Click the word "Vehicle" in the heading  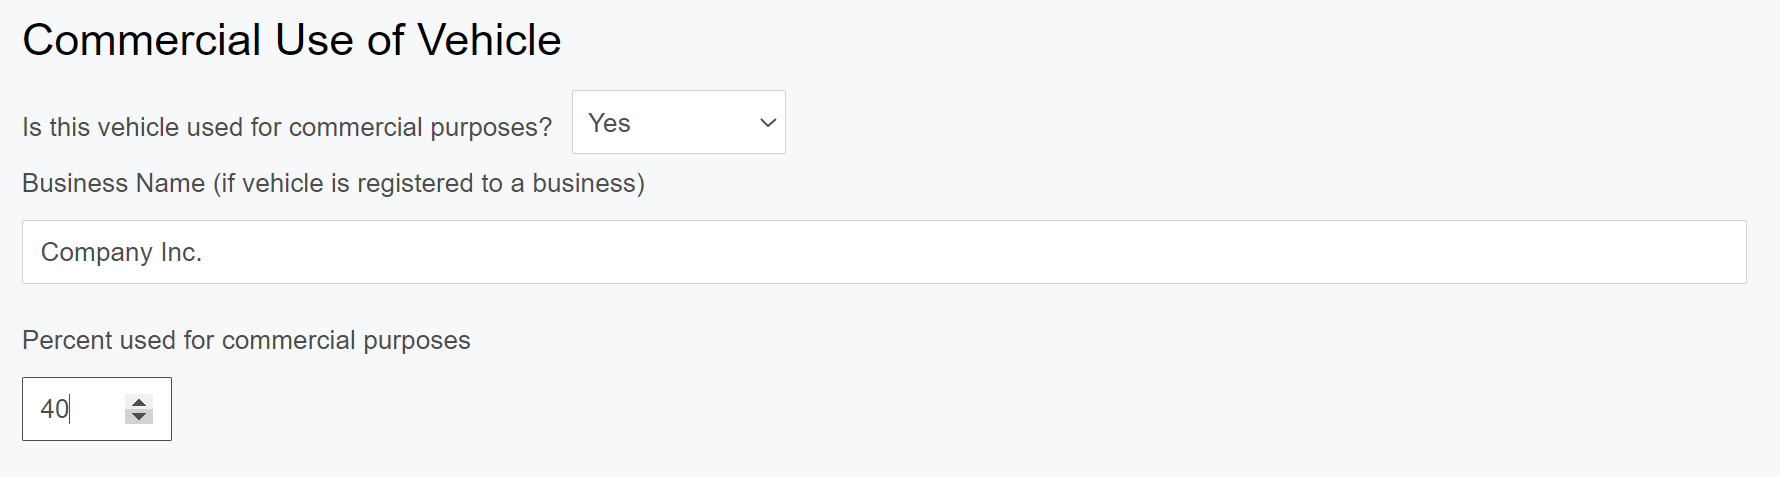click(489, 40)
